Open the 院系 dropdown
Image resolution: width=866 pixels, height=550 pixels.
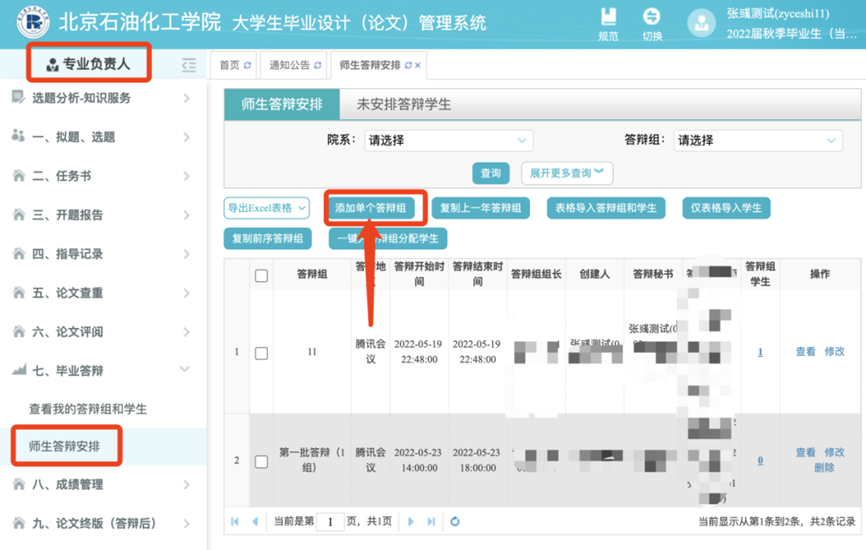446,141
